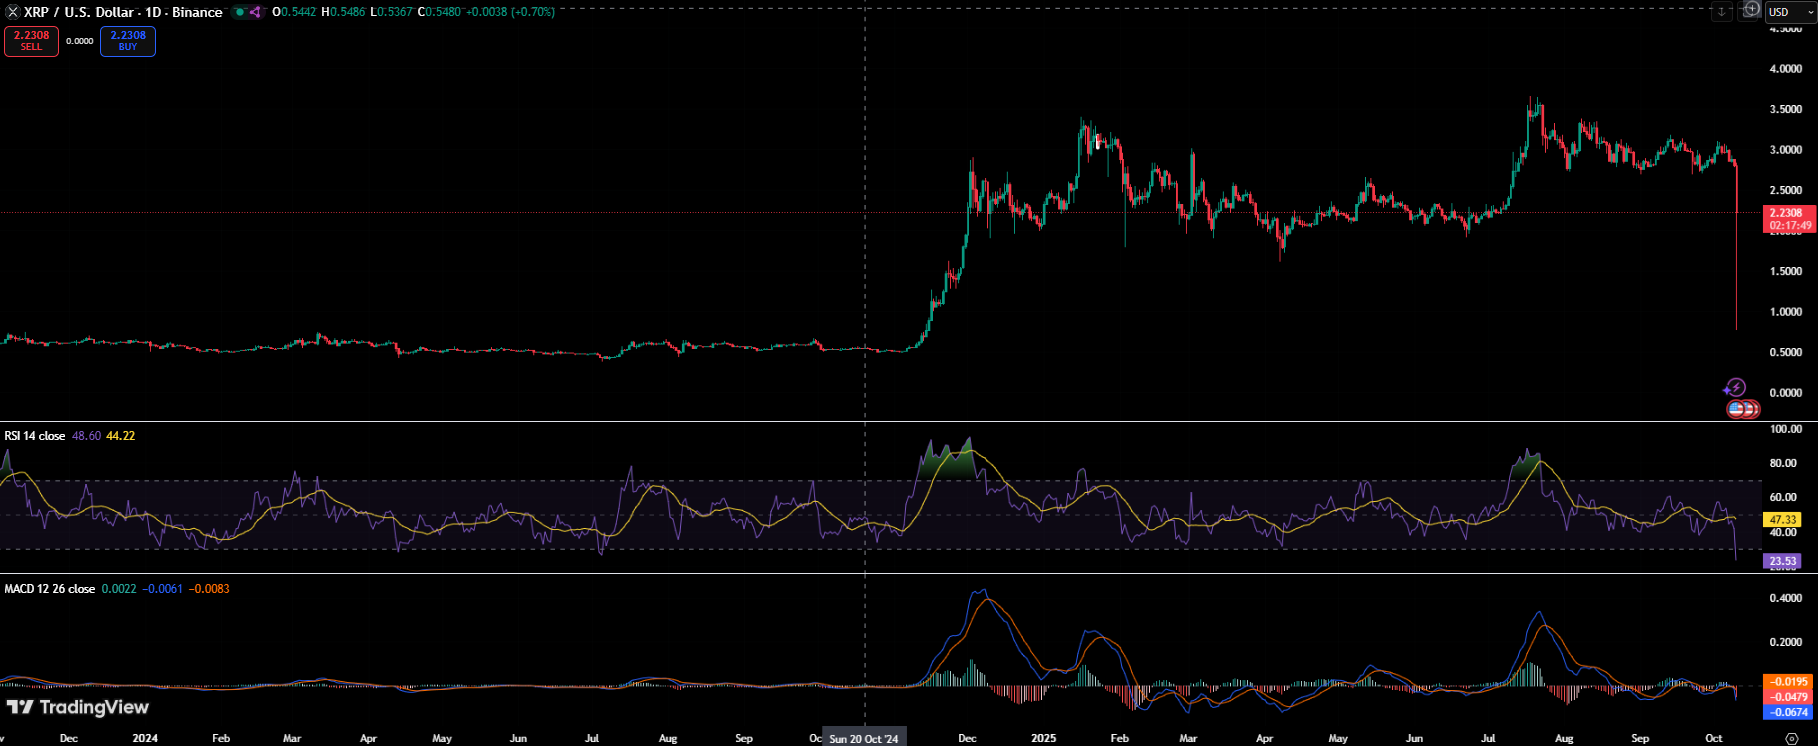The height and width of the screenshot is (746, 1818).
Task: Click the purple lightning latest-updates icon
Action: [x=1735, y=388]
